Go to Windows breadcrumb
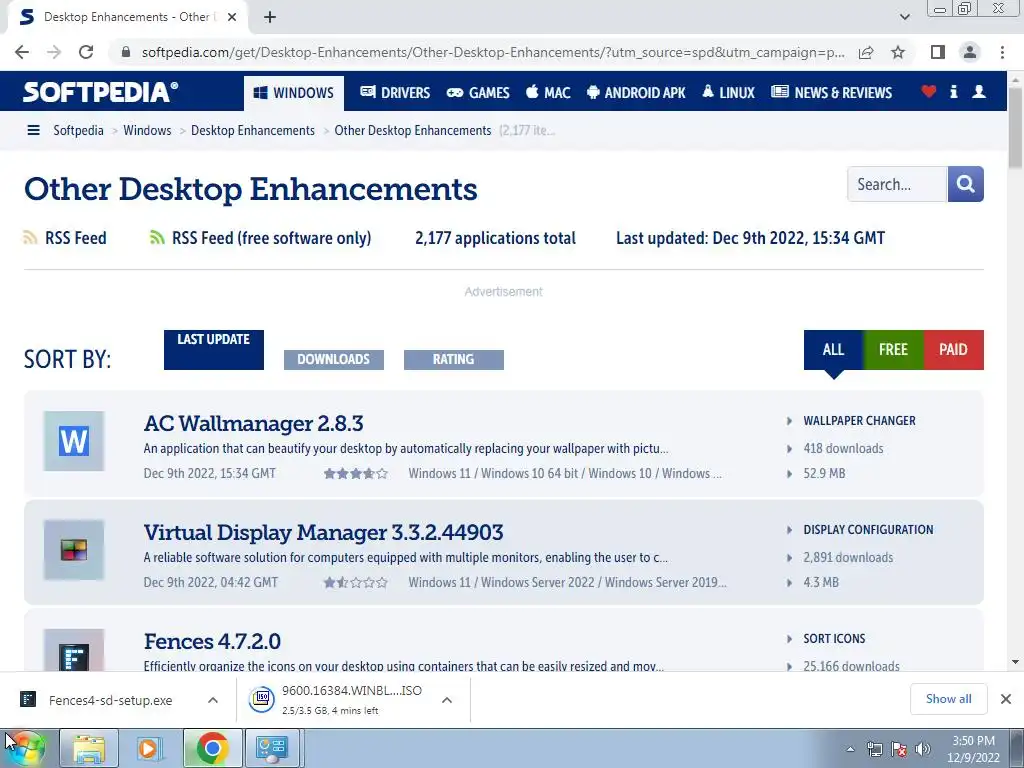This screenshot has height=768, width=1024. [x=147, y=131]
